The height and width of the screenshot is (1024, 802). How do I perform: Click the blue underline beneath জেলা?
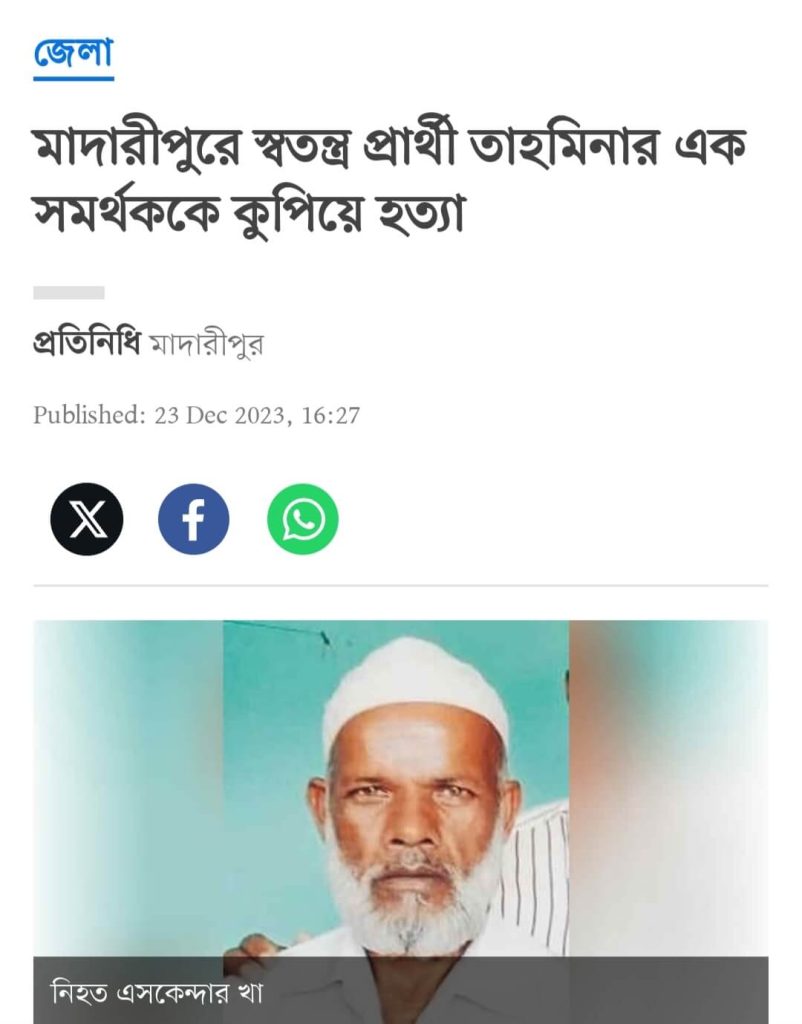coord(73,79)
